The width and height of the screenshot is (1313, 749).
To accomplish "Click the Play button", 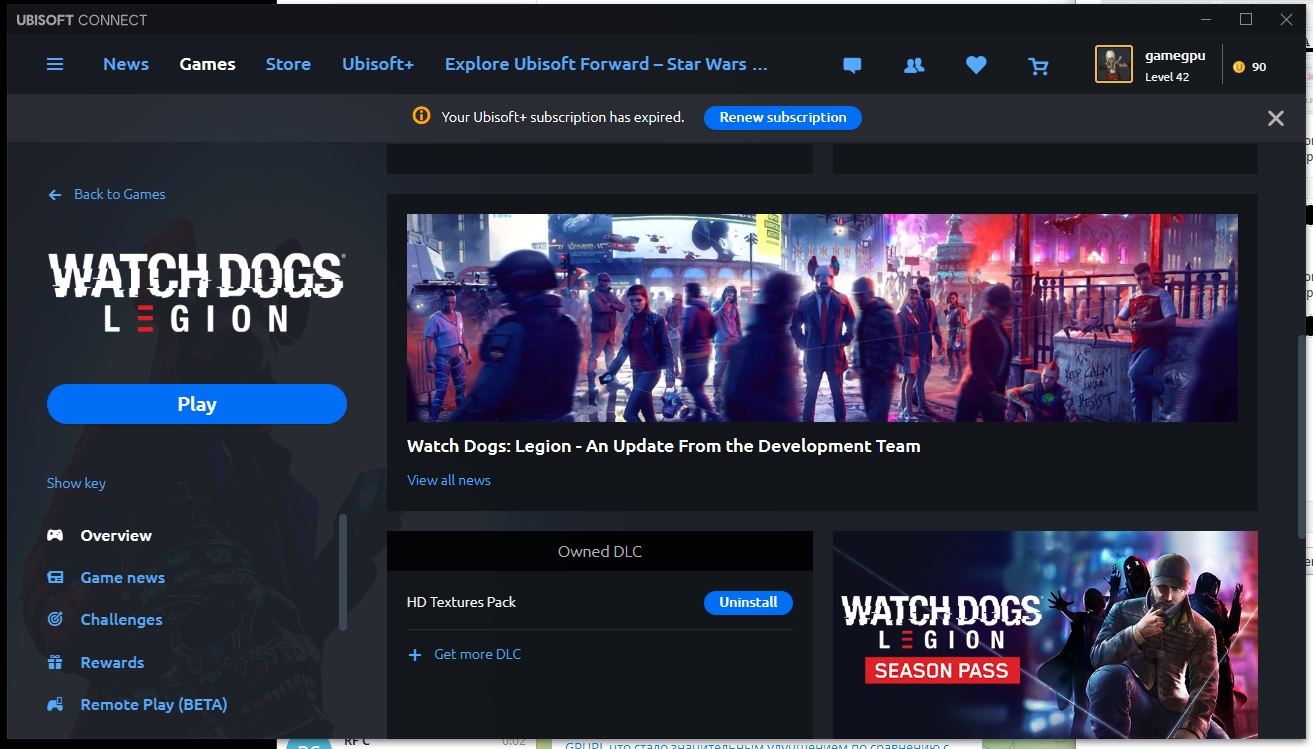I will pos(197,404).
